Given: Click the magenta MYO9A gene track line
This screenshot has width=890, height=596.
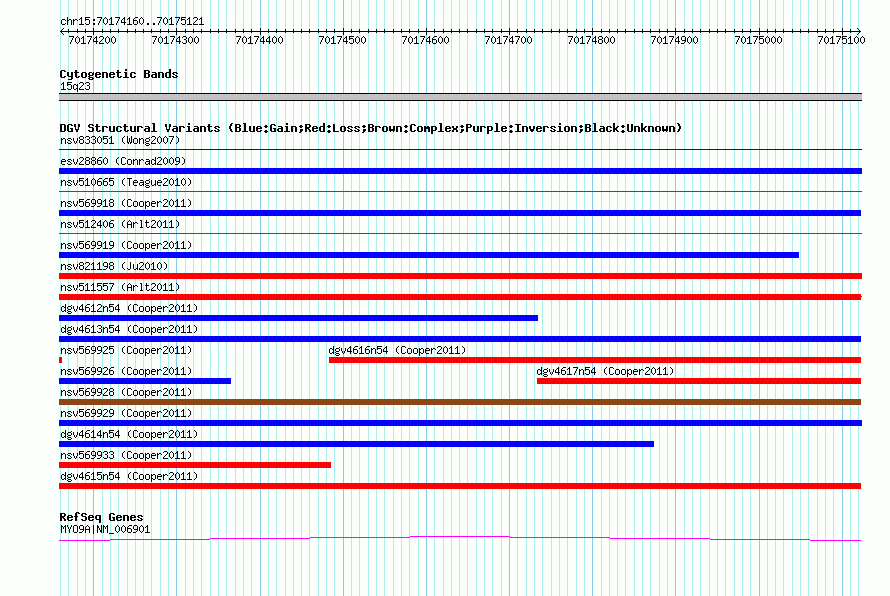Looking at the screenshot, I should tap(460, 538).
